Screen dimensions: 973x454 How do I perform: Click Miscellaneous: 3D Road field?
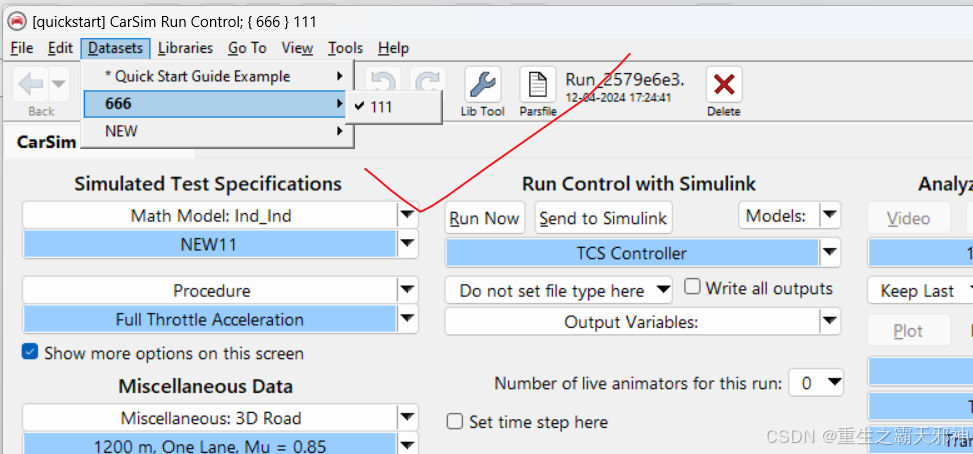210,418
